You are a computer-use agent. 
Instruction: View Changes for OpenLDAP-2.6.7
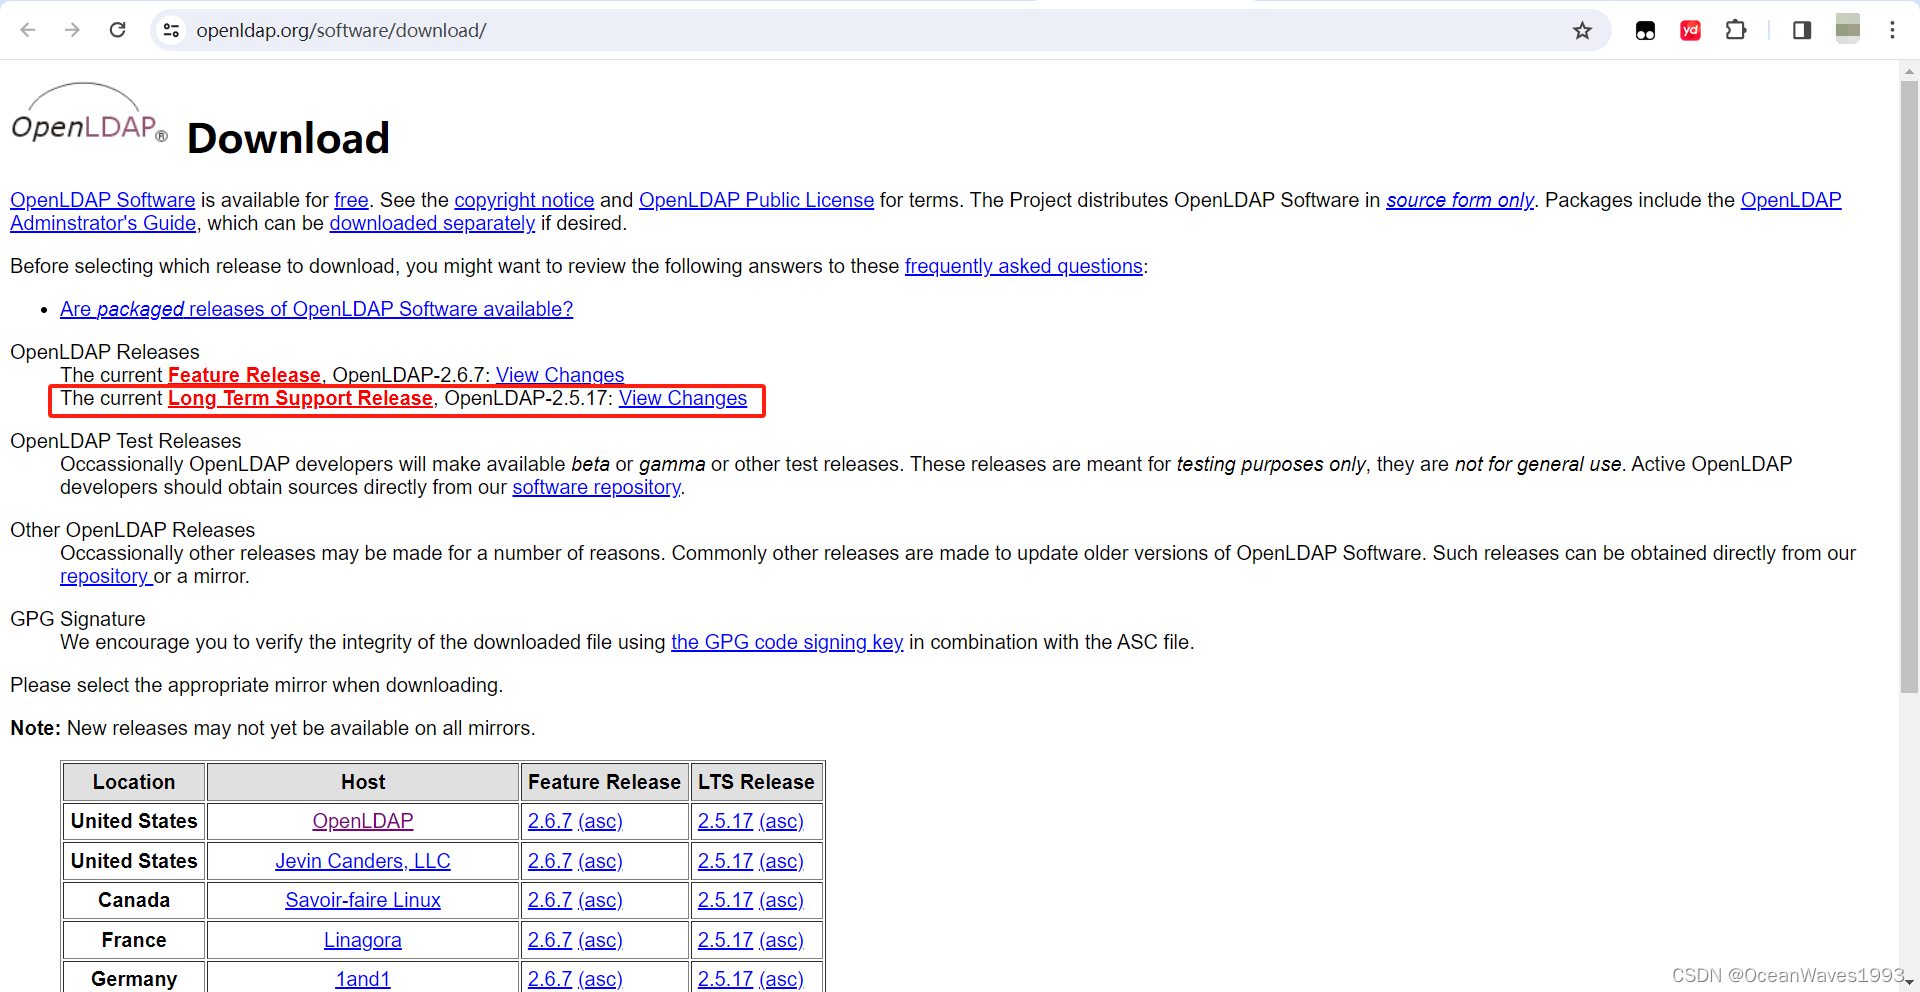click(x=560, y=375)
